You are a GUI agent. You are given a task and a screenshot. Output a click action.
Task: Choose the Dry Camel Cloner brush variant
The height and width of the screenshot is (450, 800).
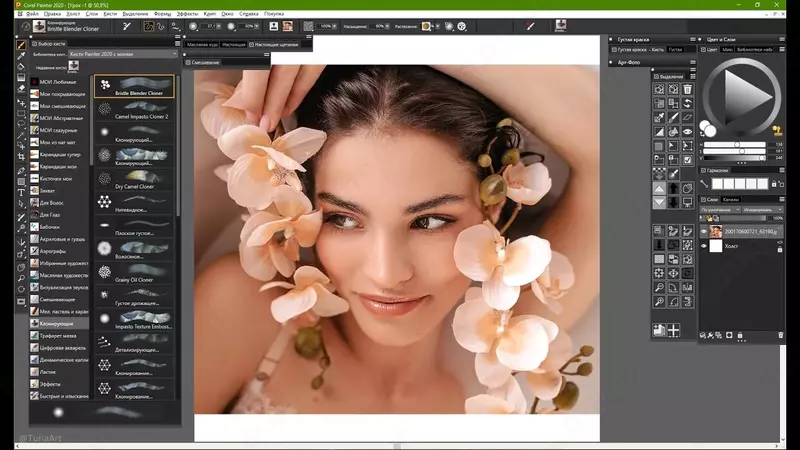pos(134,180)
